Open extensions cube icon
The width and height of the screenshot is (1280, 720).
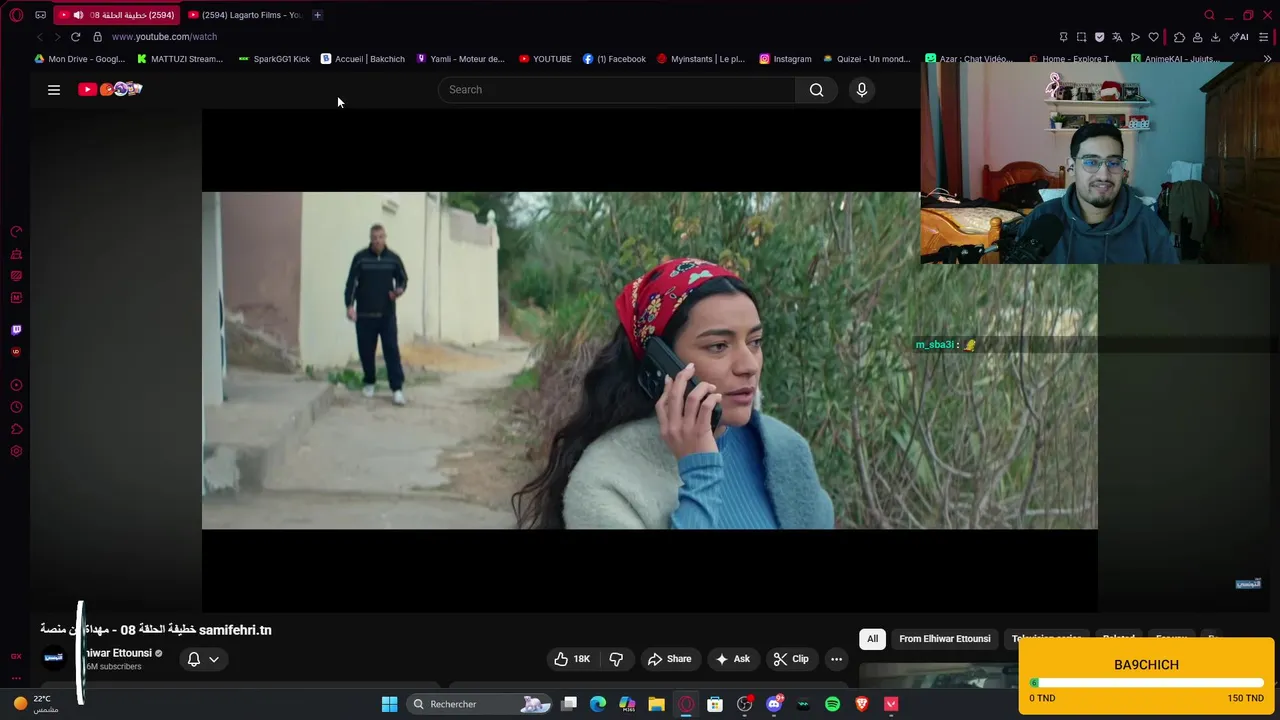pos(1179,37)
